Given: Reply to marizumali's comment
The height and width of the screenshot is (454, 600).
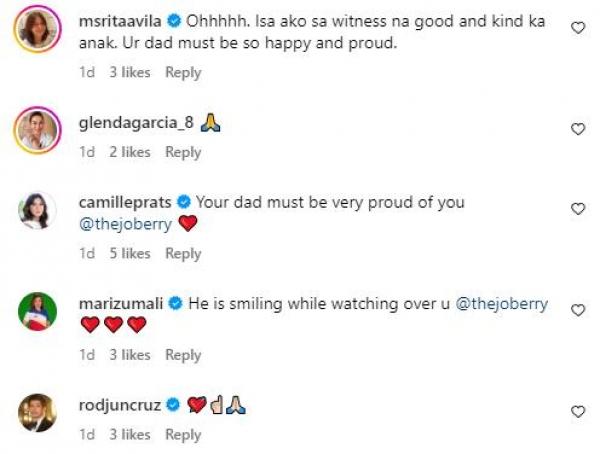Looking at the screenshot, I should tap(183, 355).
